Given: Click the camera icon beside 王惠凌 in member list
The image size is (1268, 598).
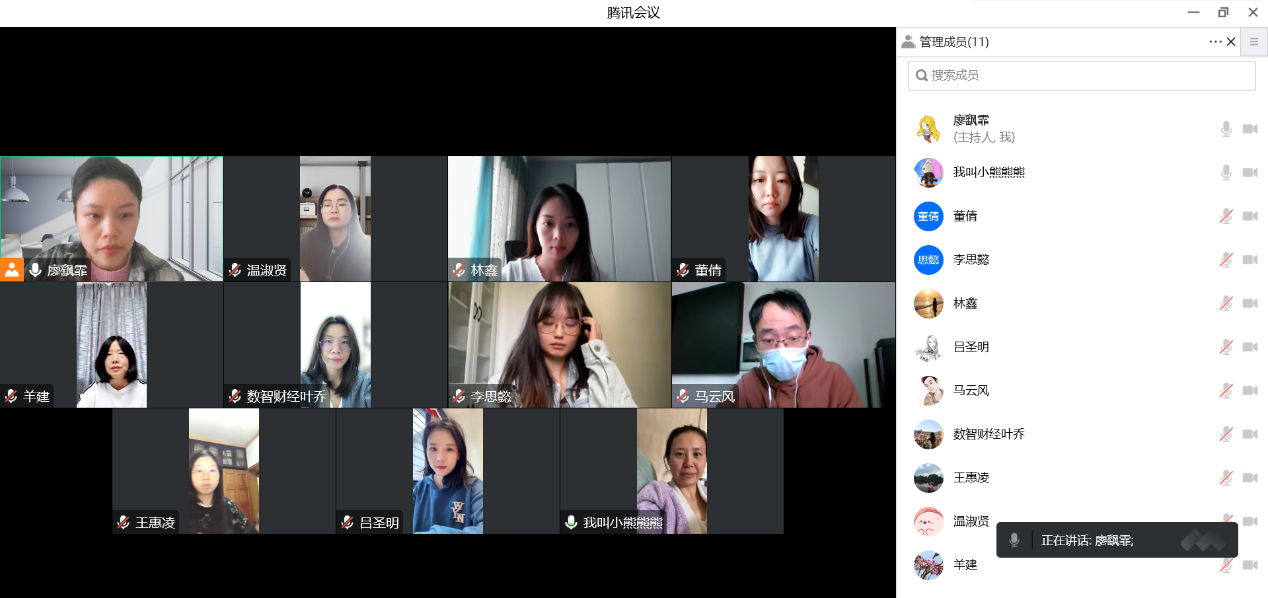Looking at the screenshot, I should pos(1249,477).
